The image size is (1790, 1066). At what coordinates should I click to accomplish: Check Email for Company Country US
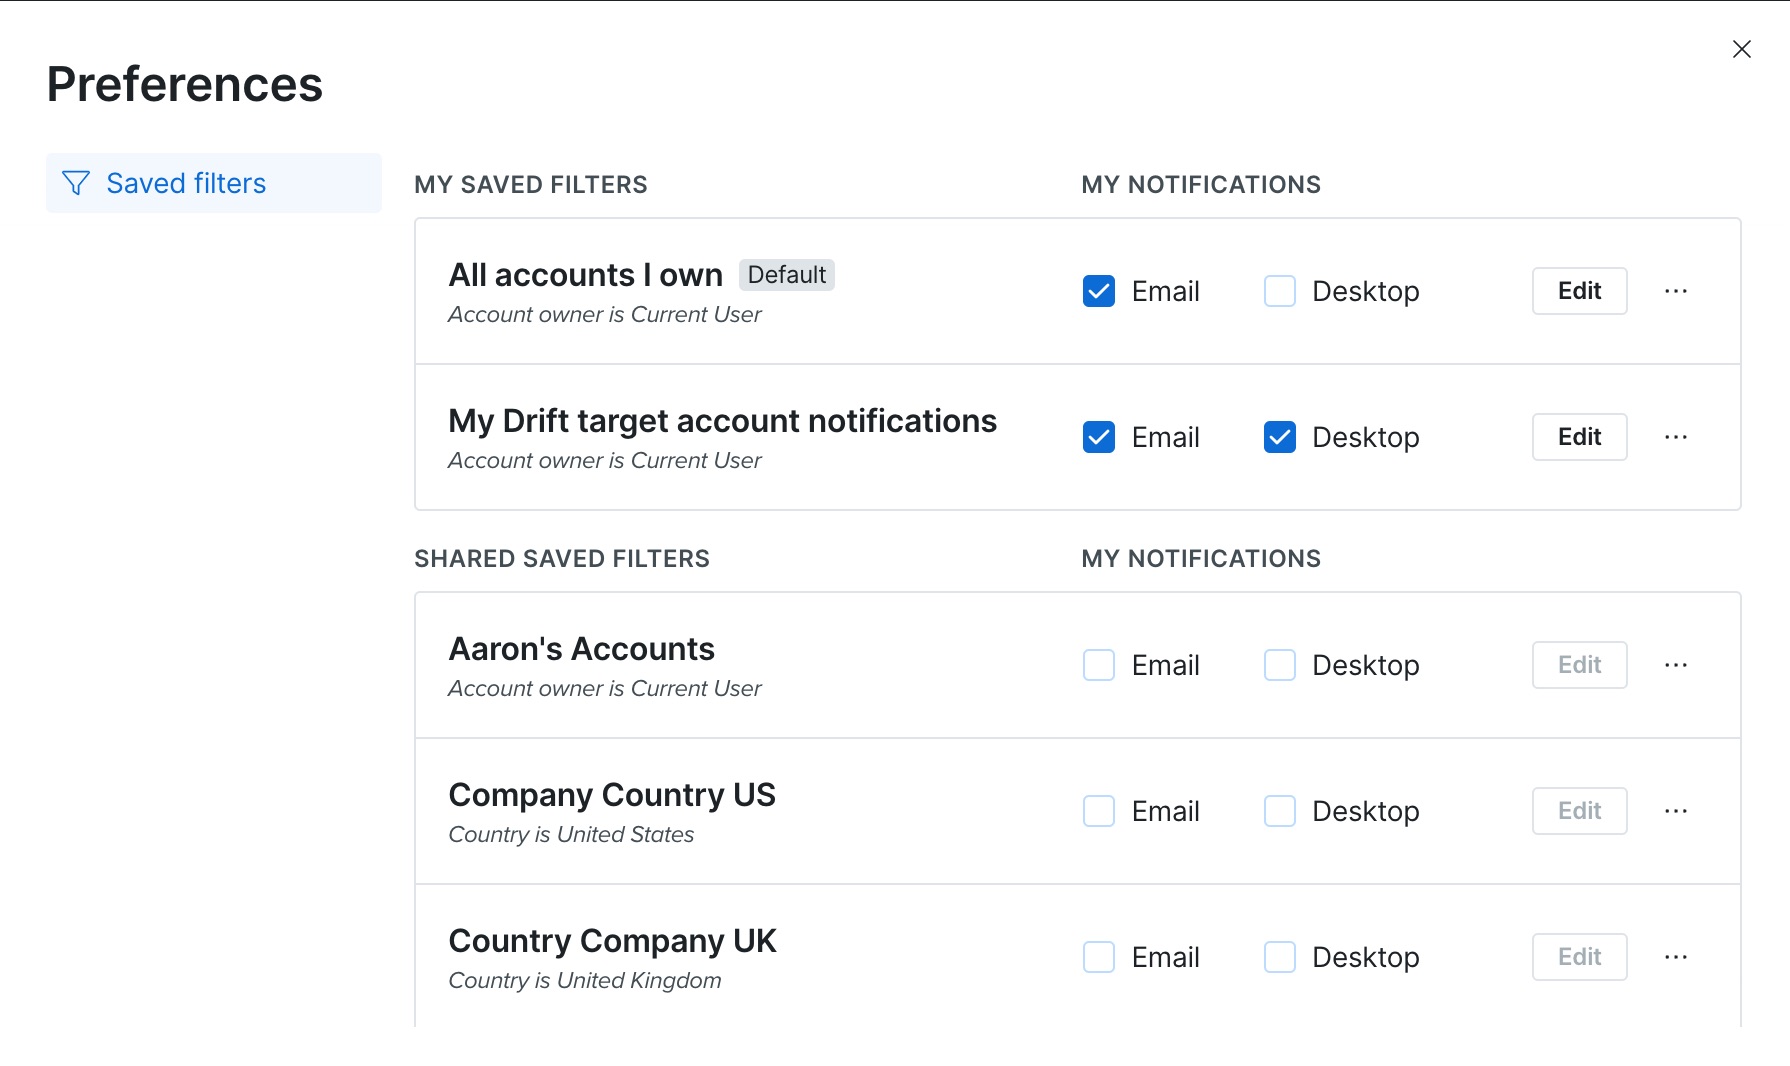click(1099, 811)
